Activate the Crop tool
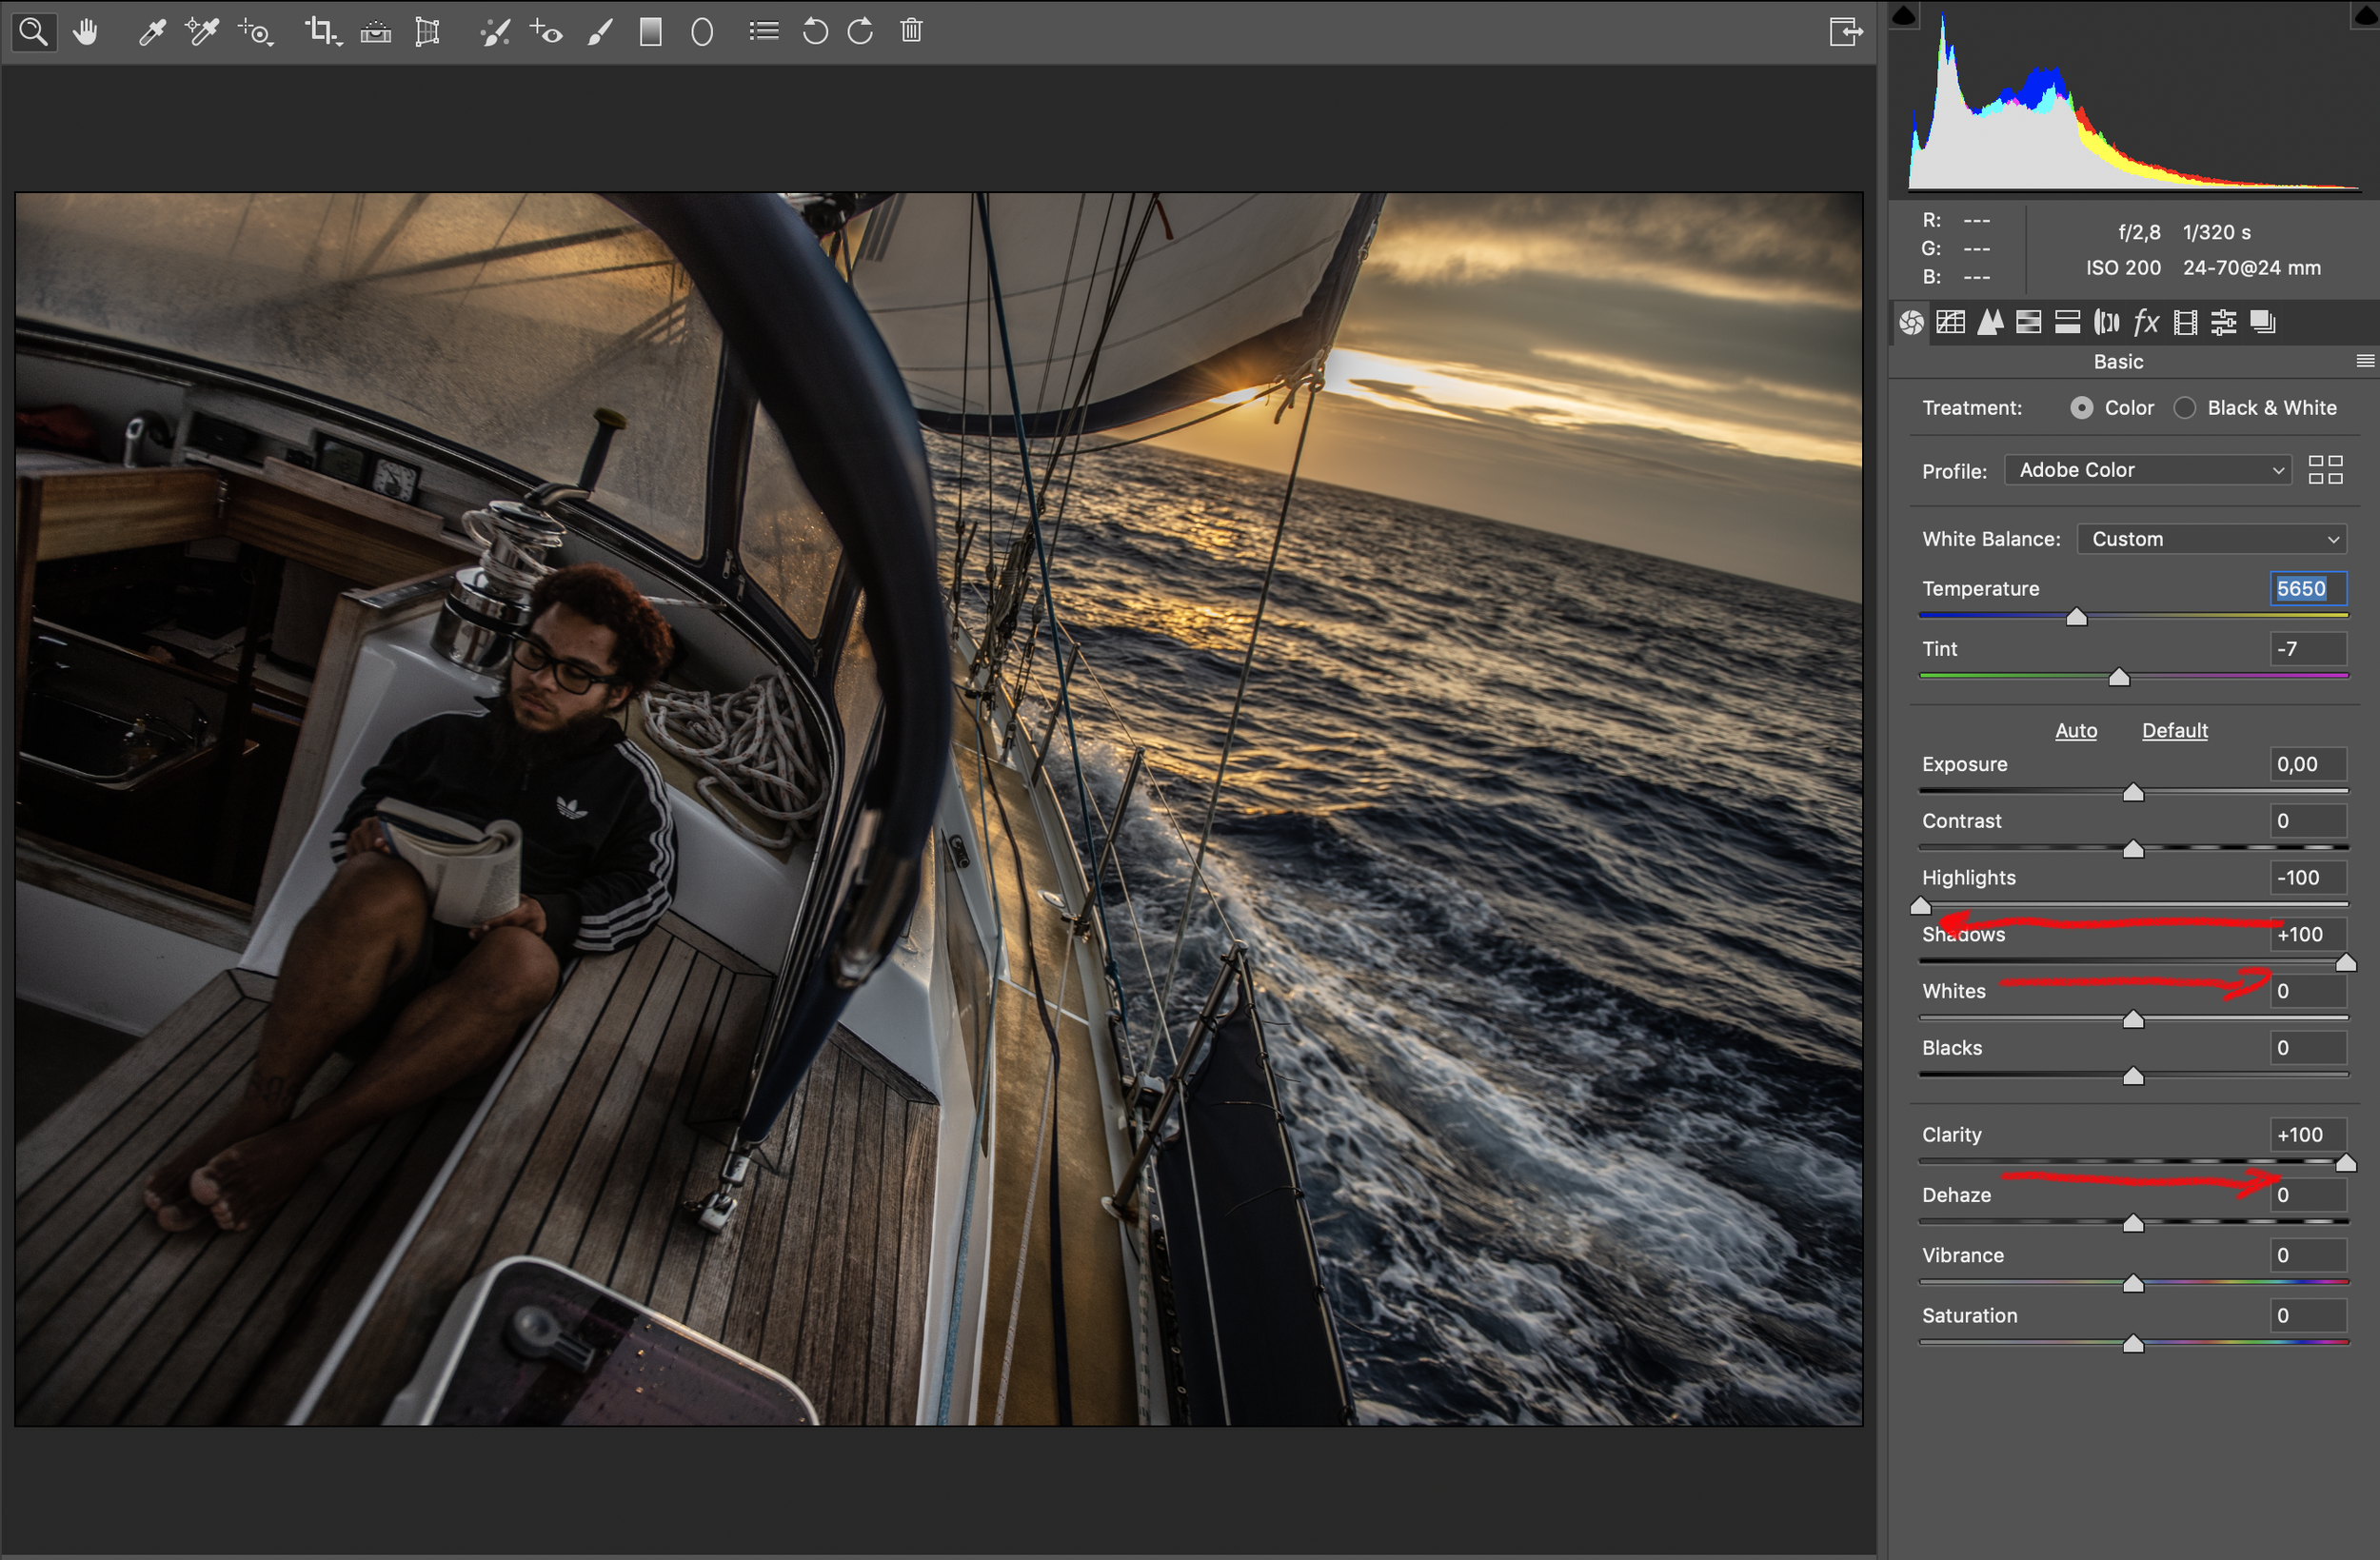 click(x=321, y=32)
